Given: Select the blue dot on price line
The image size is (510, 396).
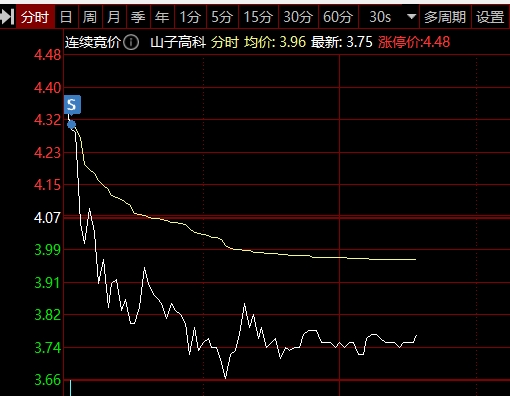Looking at the screenshot, I should [72, 125].
